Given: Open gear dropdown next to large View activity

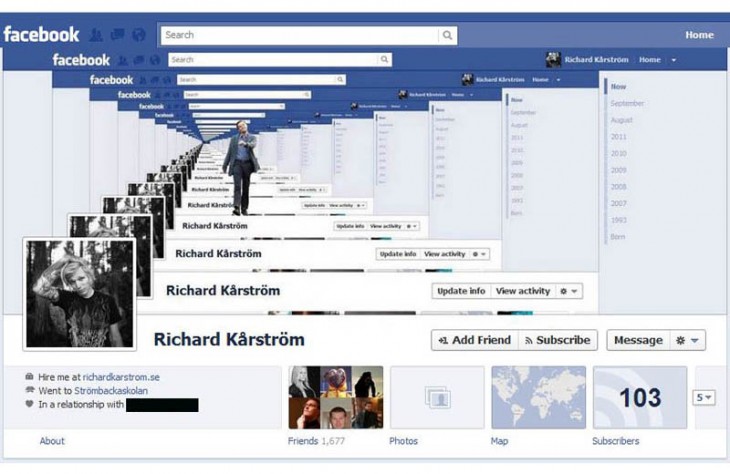Looking at the screenshot, I should [568, 291].
